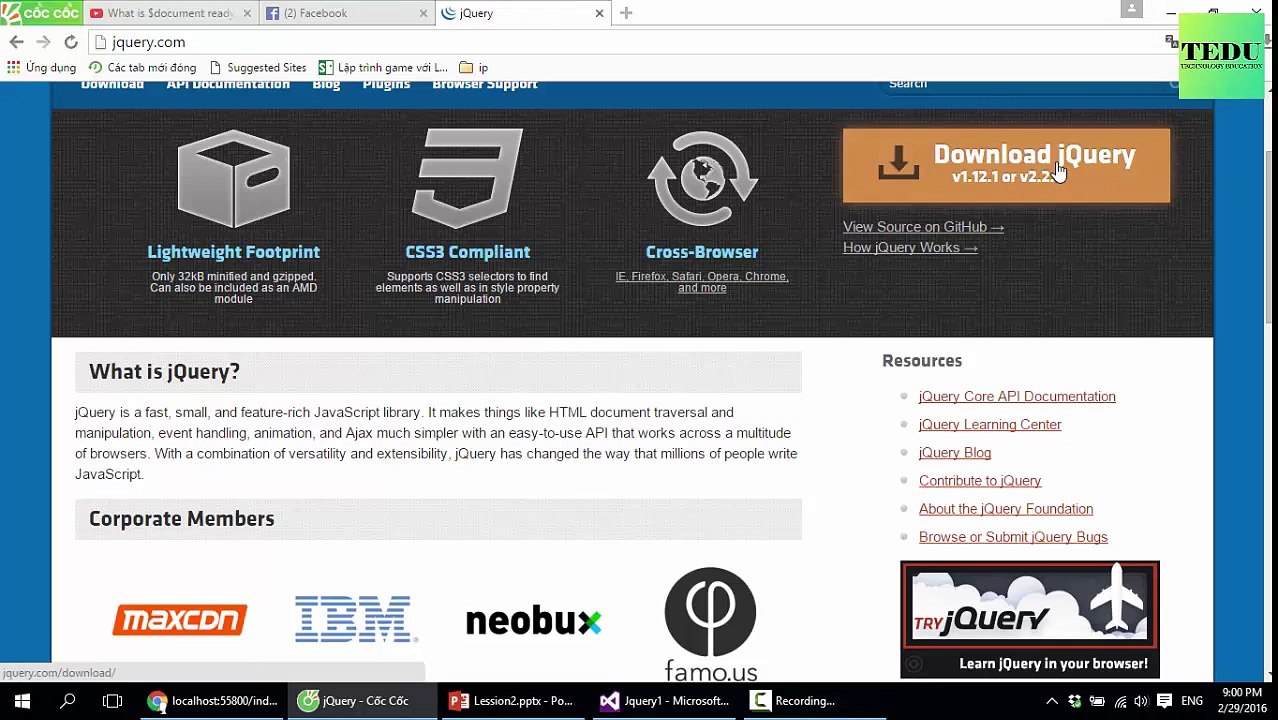Open About the jQuery Foundation link

(x=1006, y=509)
